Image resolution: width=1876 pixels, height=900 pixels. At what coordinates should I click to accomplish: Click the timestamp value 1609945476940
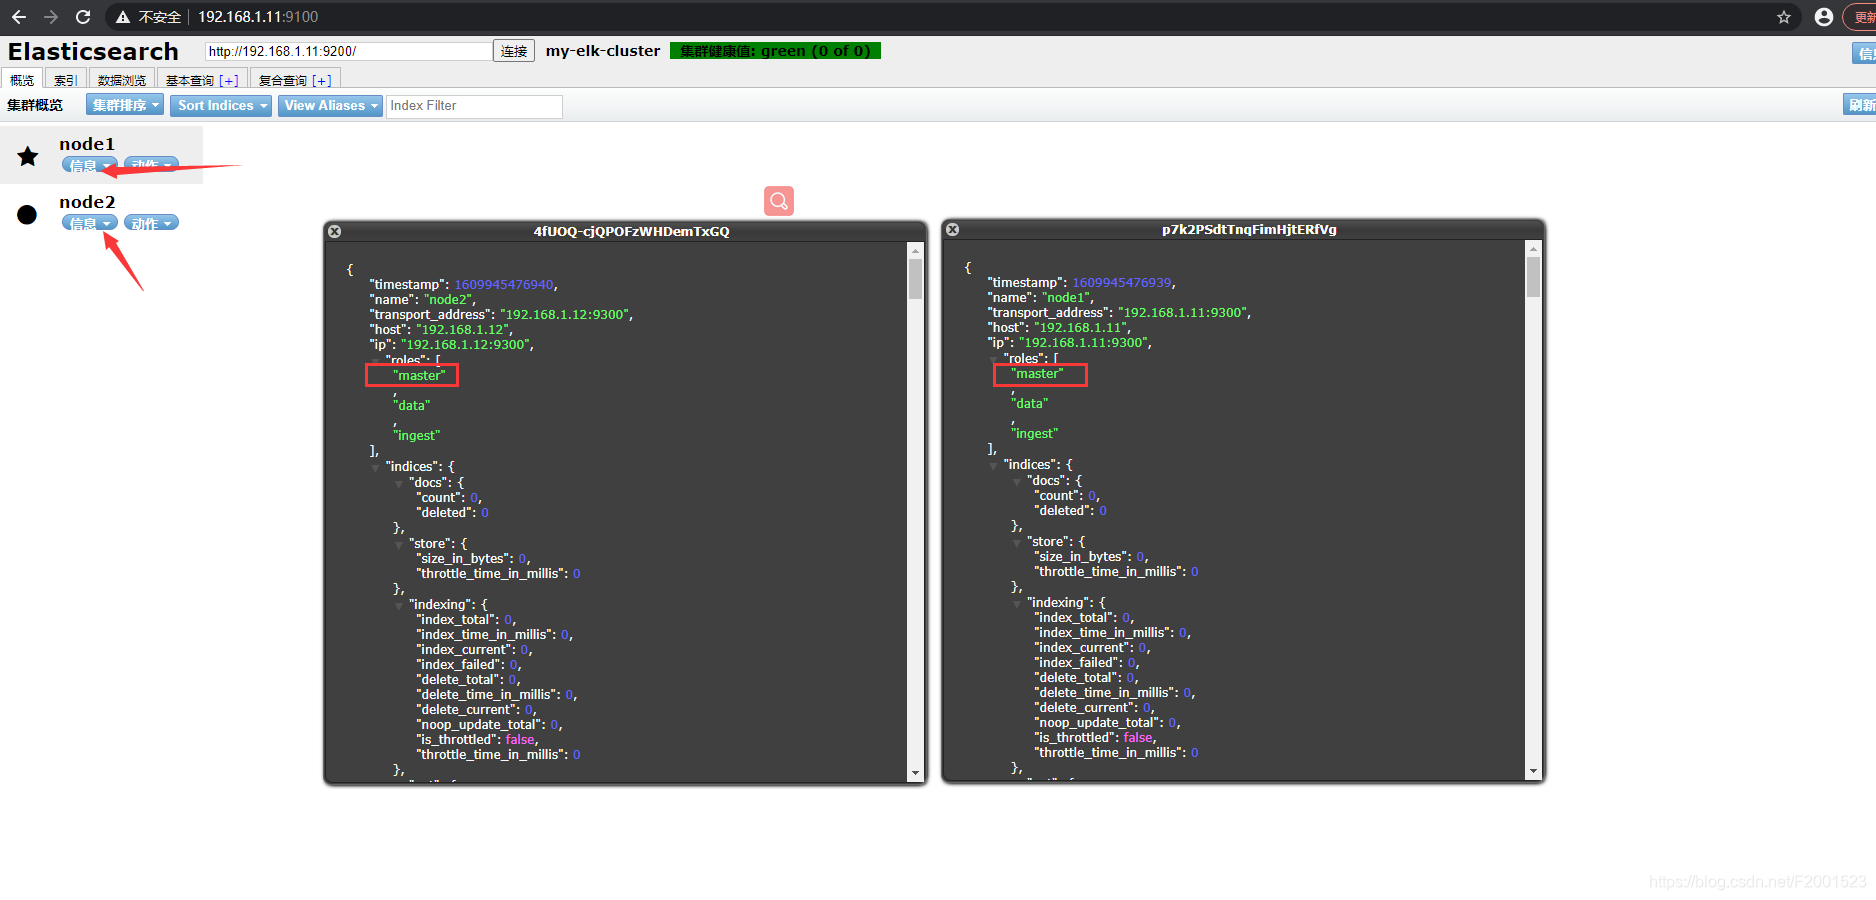[x=504, y=285]
